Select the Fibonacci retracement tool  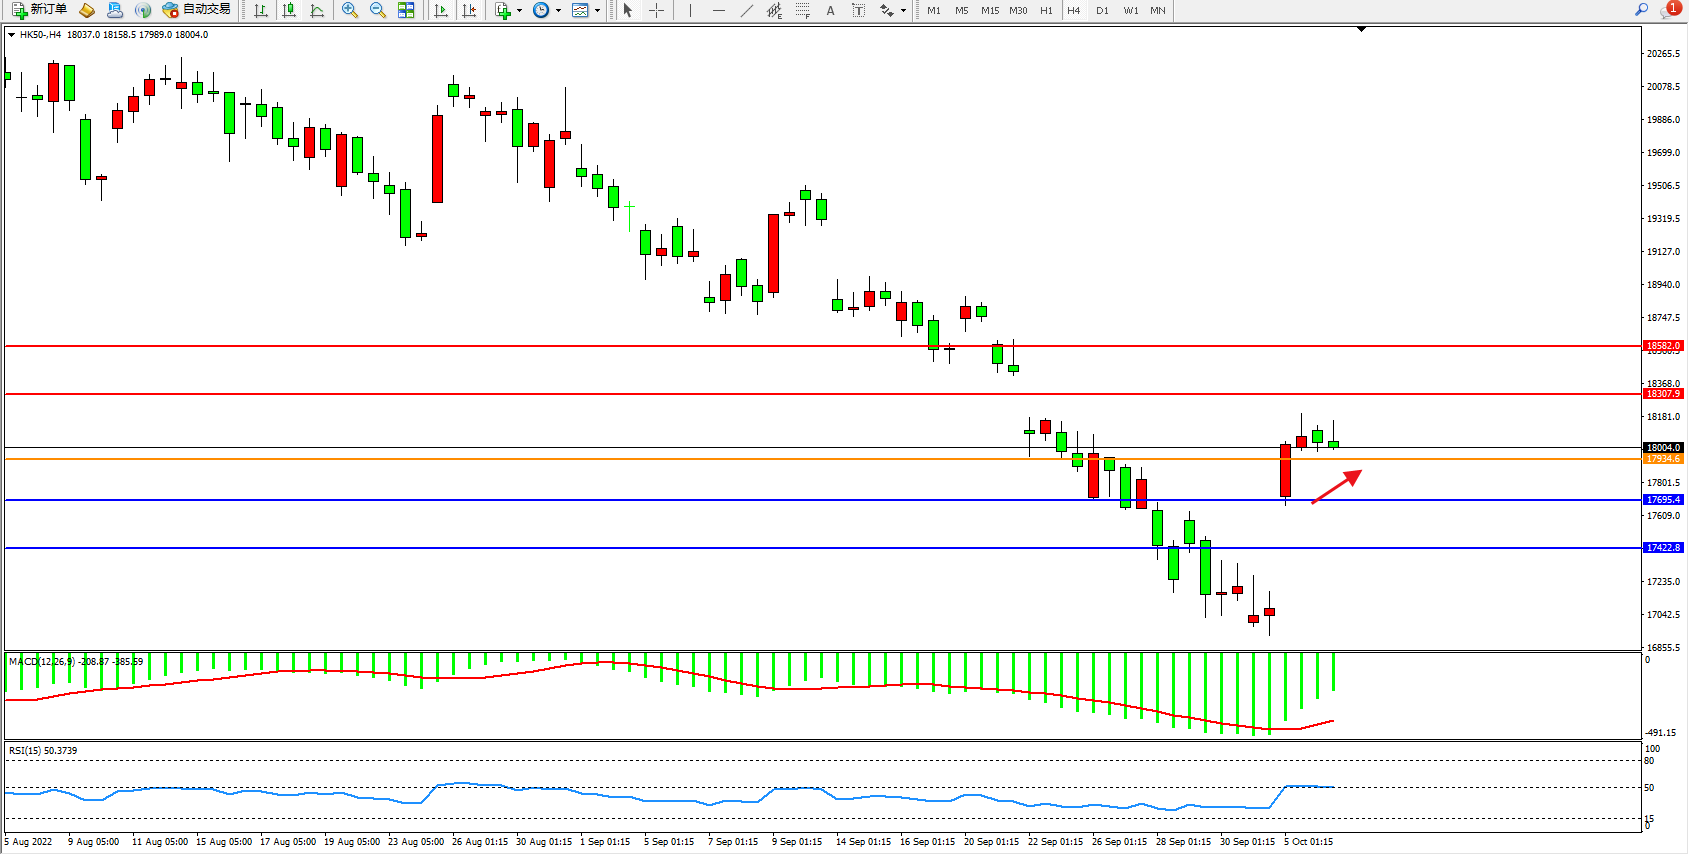point(802,10)
